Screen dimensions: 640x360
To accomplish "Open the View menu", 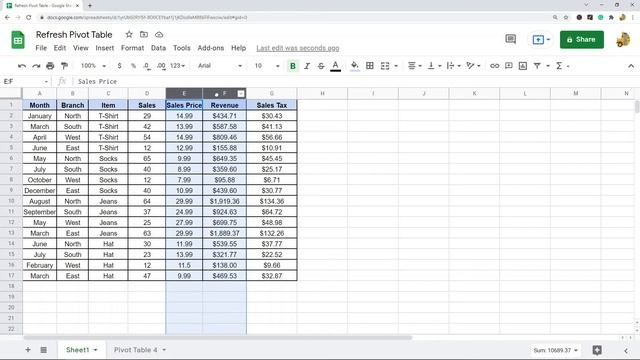I will tap(81, 48).
